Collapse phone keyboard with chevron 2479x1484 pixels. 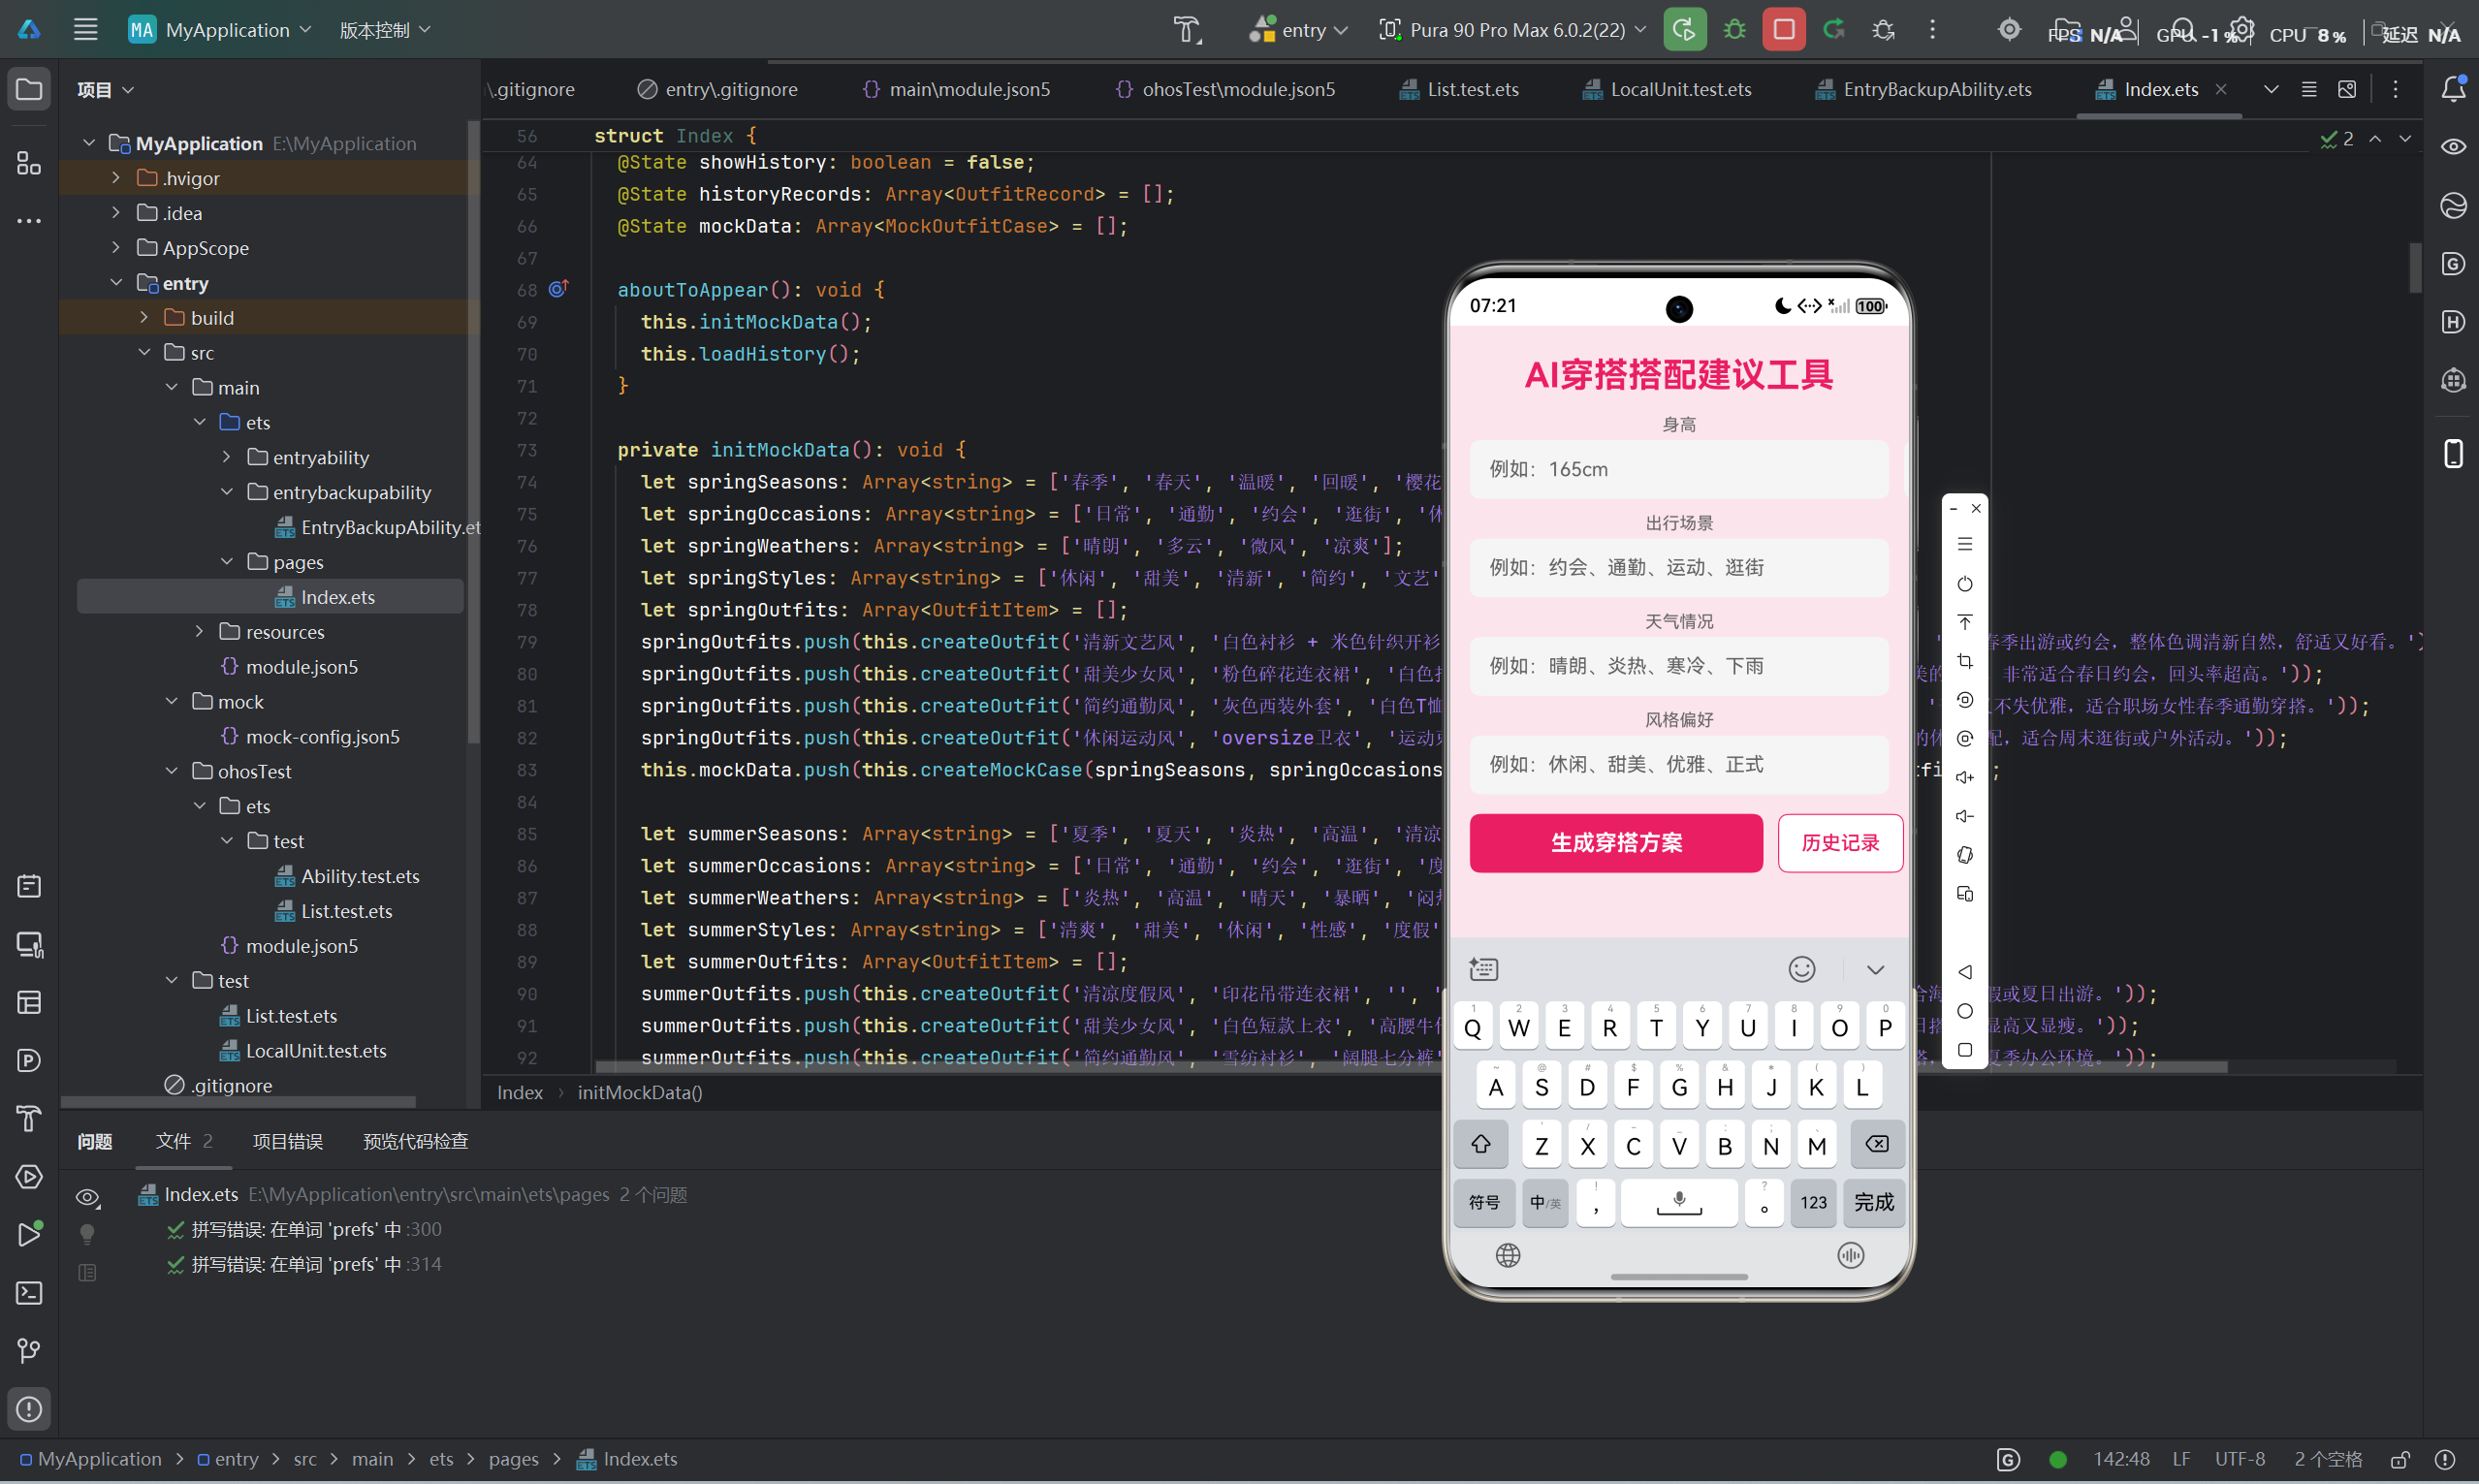(x=1875, y=970)
